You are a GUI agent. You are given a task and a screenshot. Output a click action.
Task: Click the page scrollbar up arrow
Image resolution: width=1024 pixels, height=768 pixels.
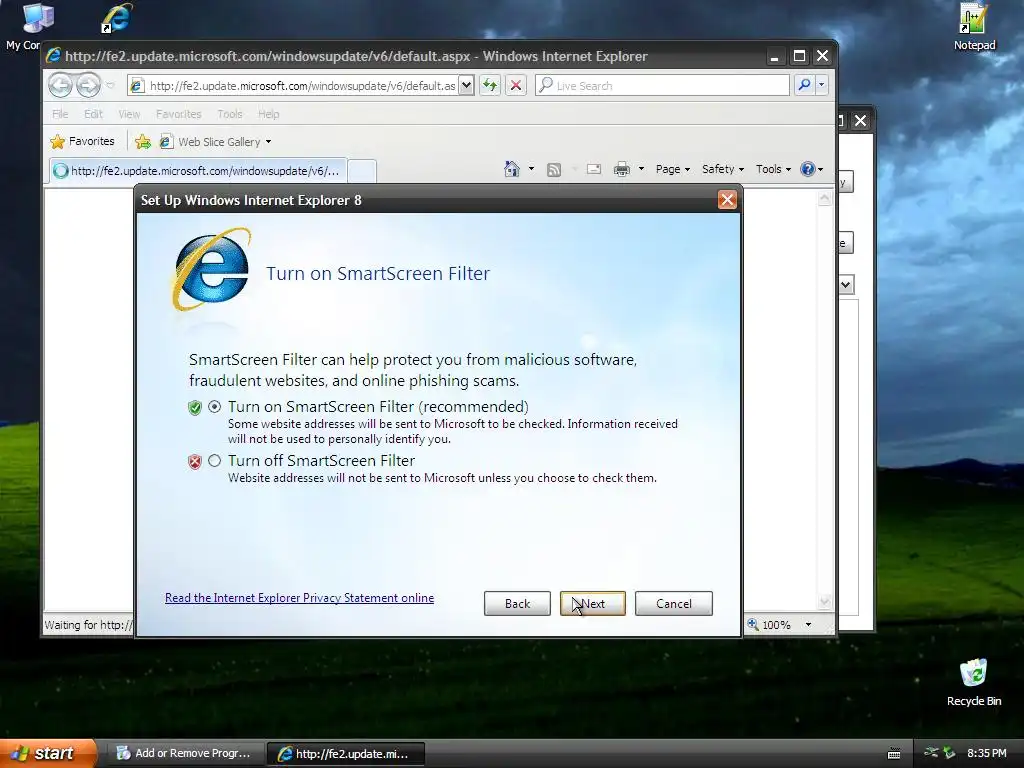pos(824,198)
